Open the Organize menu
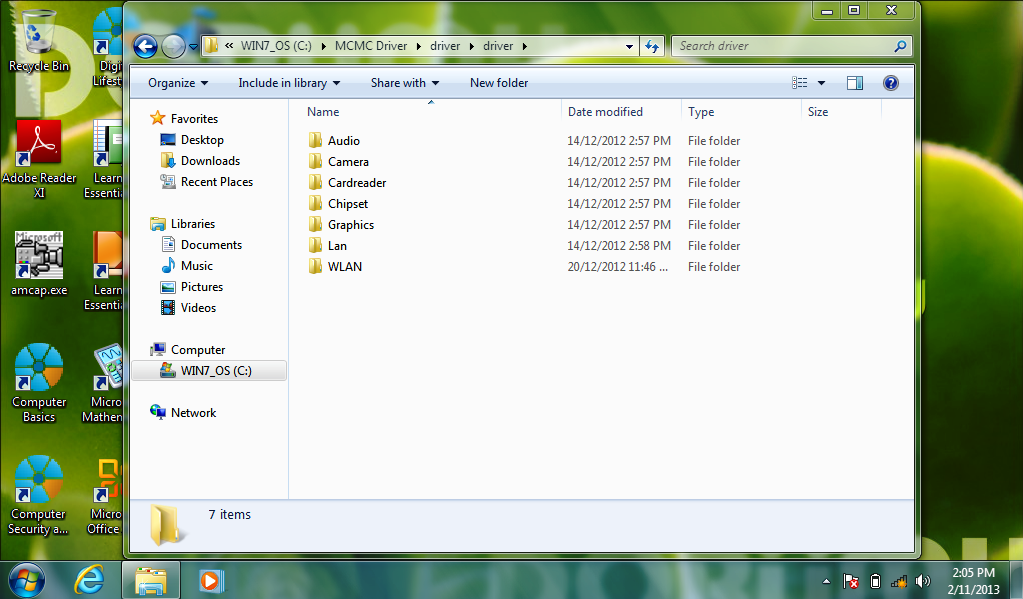 tap(177, 83)
